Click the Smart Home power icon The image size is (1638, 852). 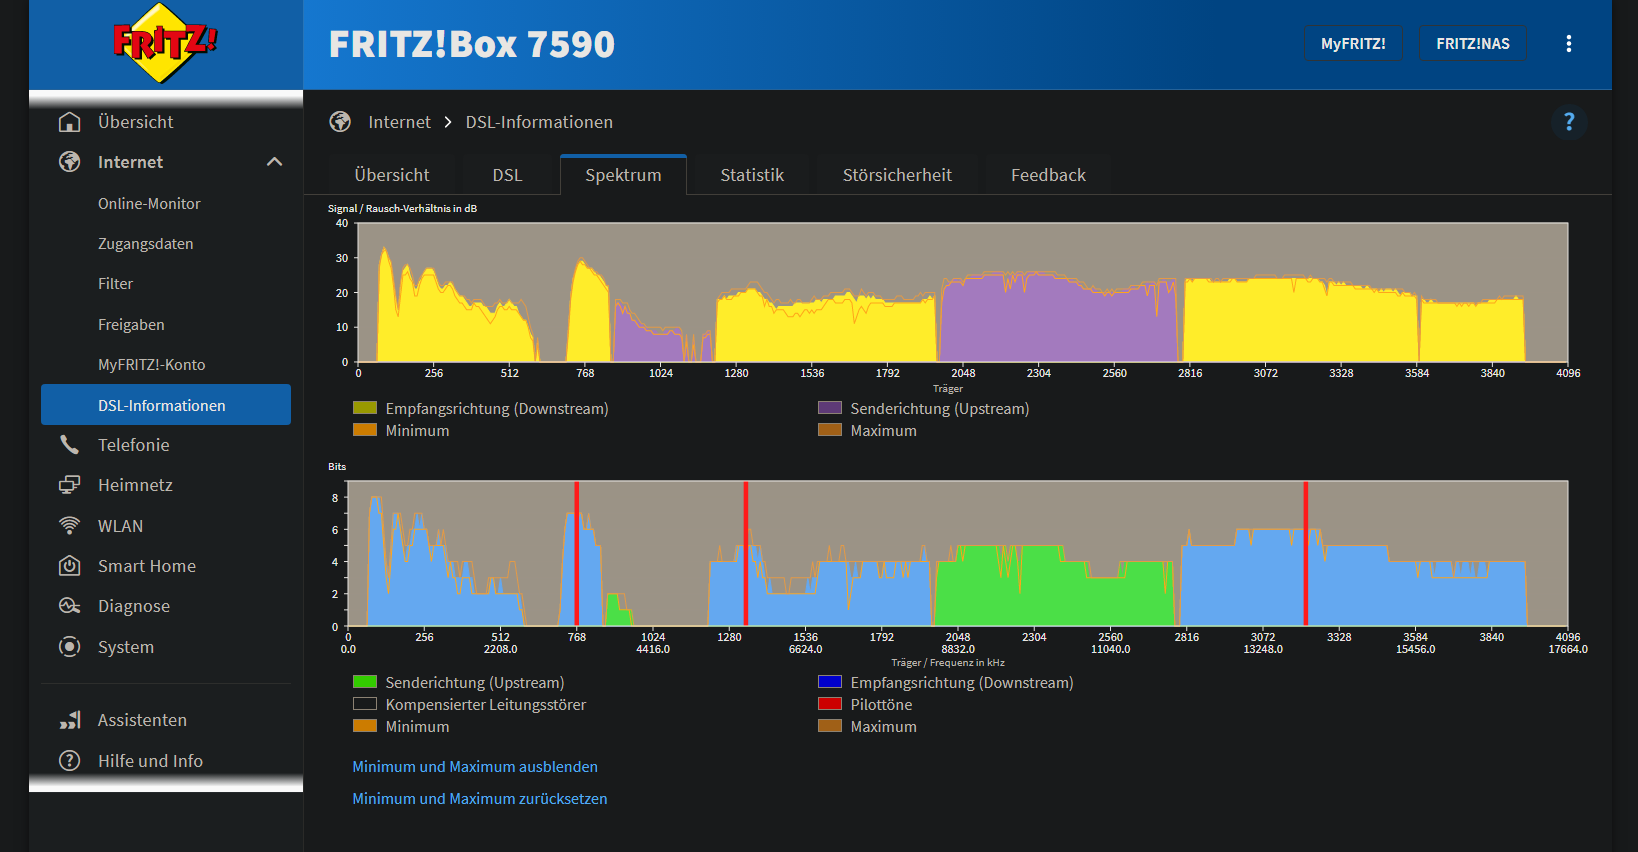point(70,566)
